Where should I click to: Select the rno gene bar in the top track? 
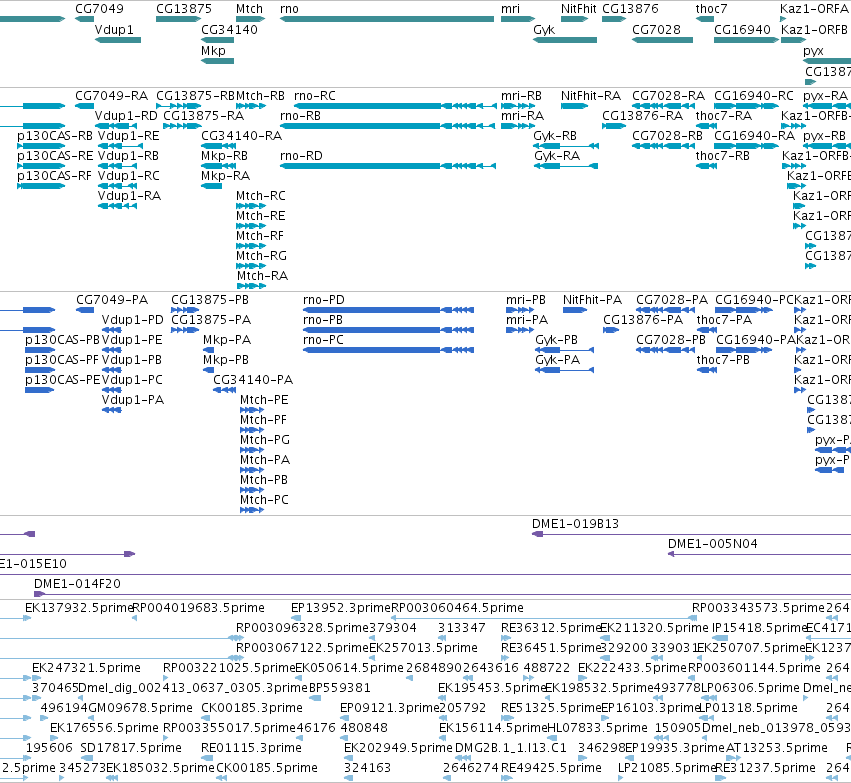point(387,19)
